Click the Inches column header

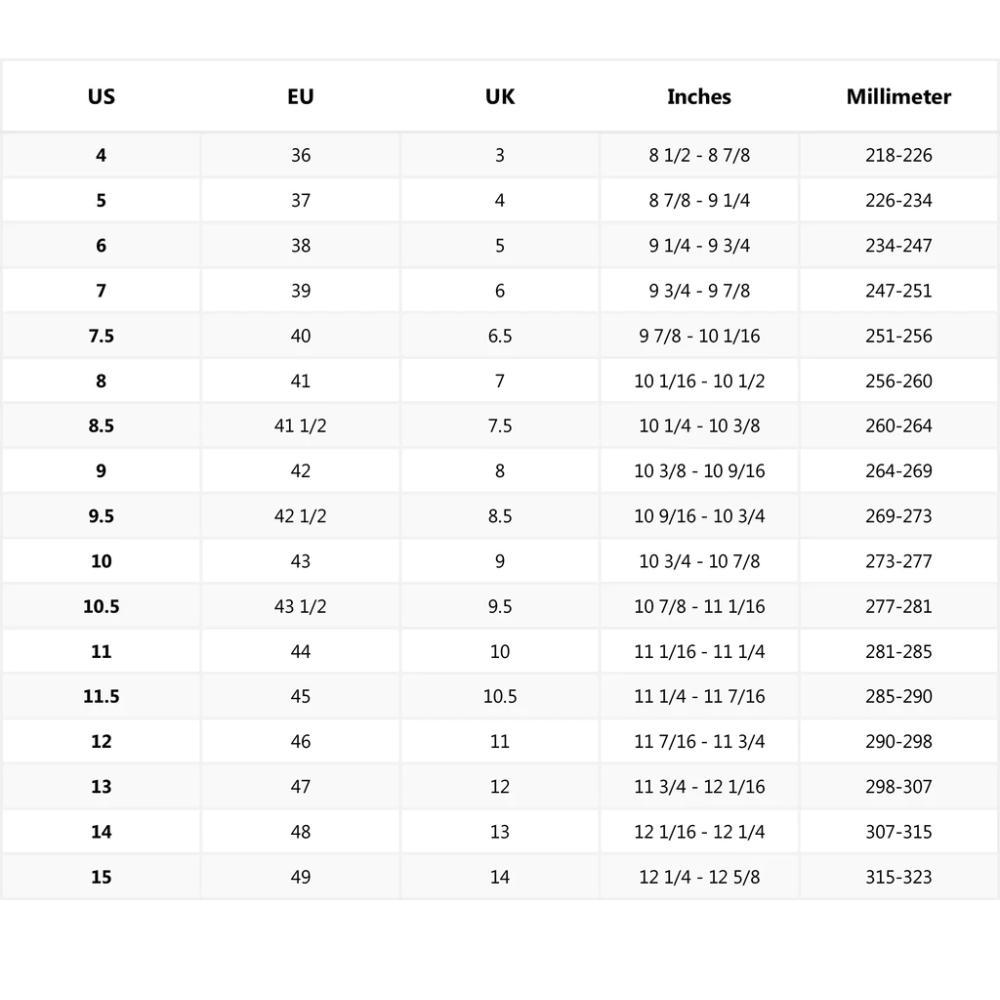tap(699, 97)
